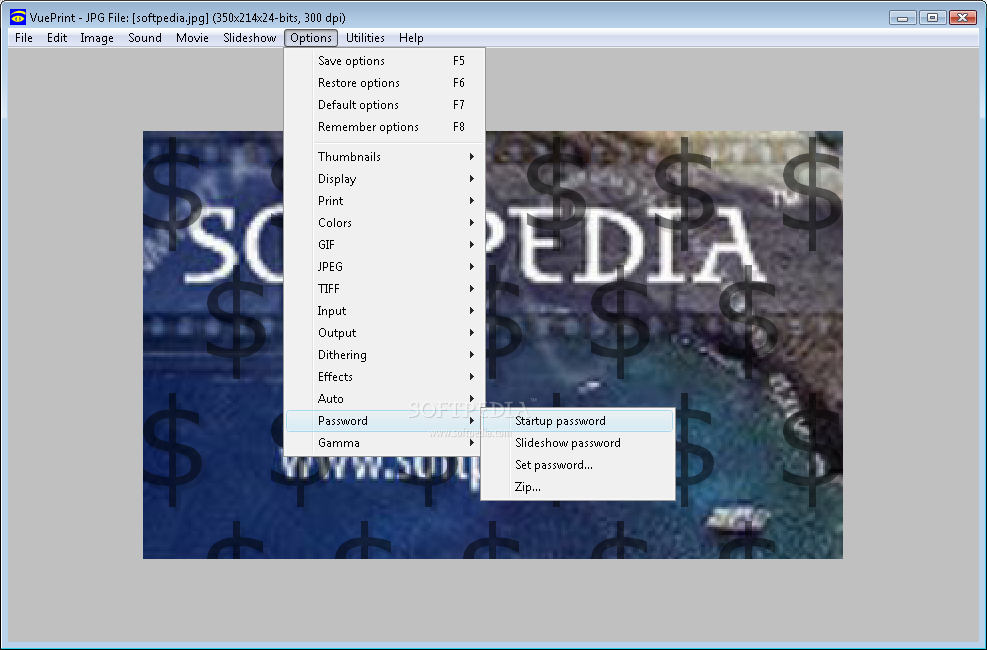Expand the Input submenu

point(385,311)
